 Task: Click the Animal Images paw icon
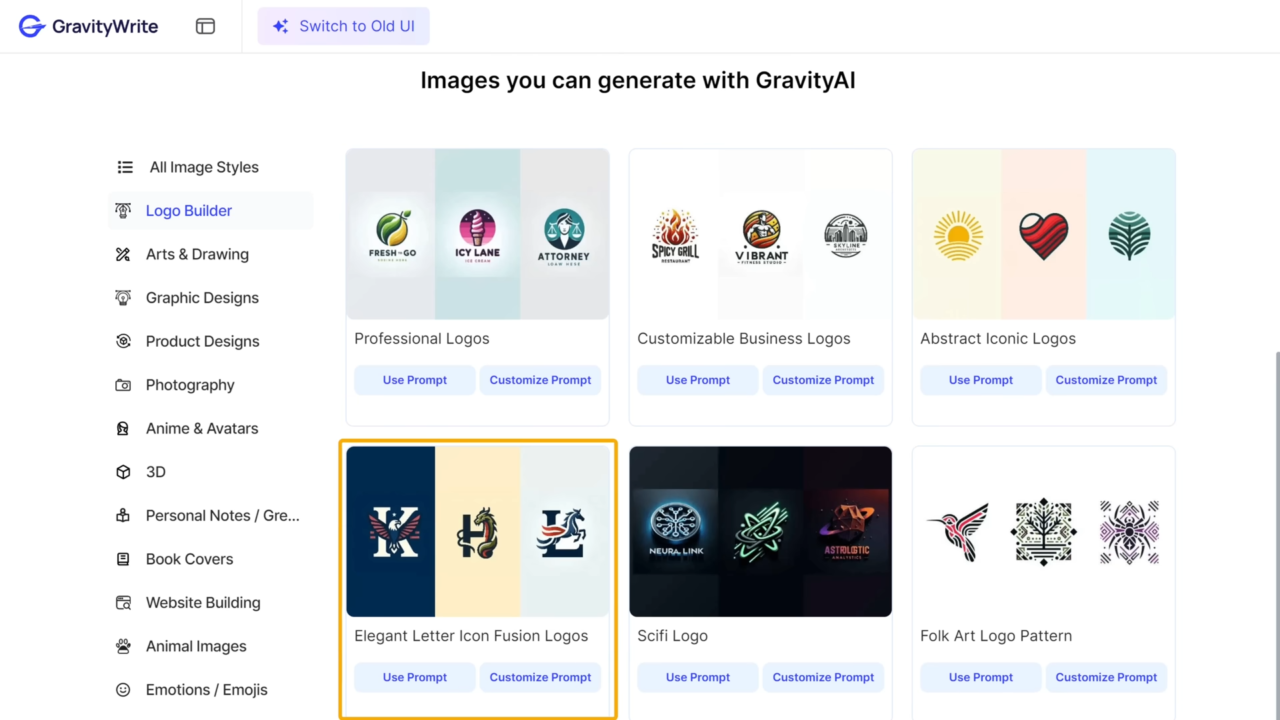(x=123, y=646)
